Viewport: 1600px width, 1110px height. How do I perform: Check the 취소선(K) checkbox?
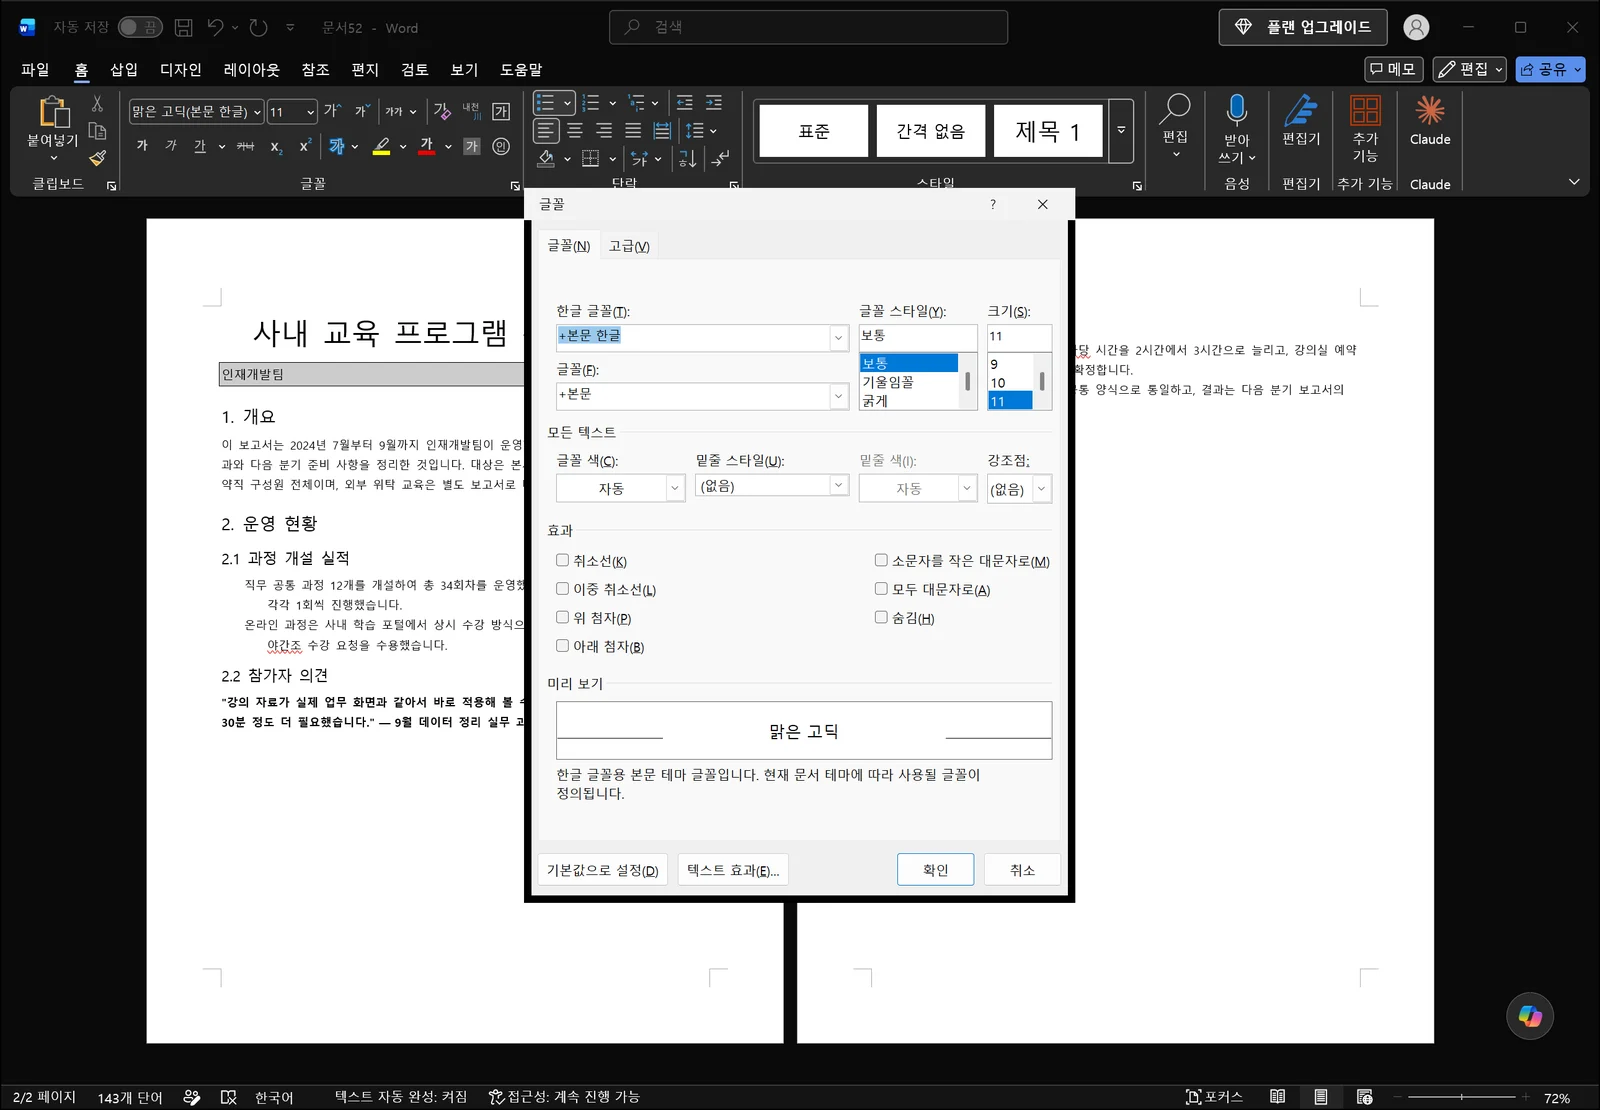tap(562, 560)
